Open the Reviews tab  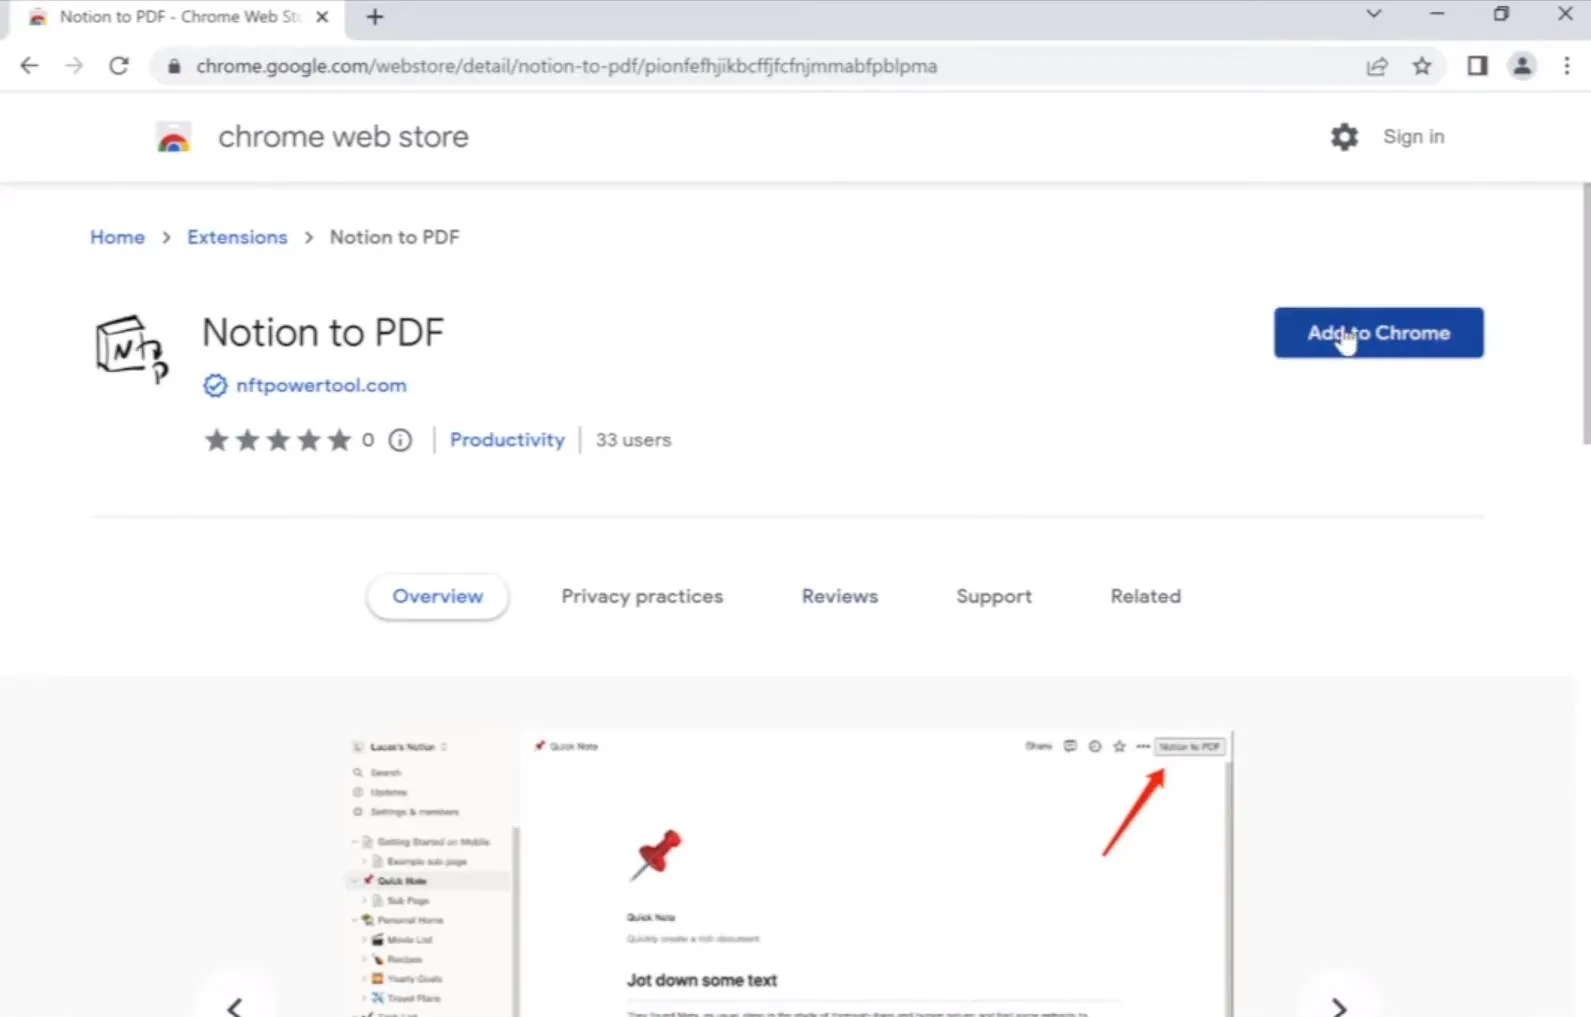tap(840, 596)
